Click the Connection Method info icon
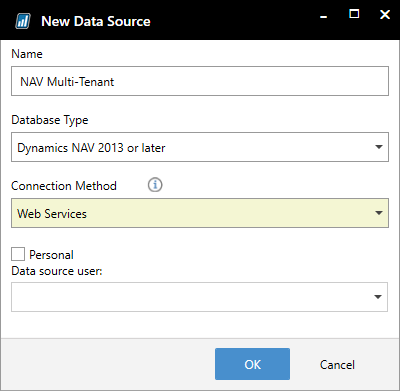400x391 pixels. click(x=155, y=185)
